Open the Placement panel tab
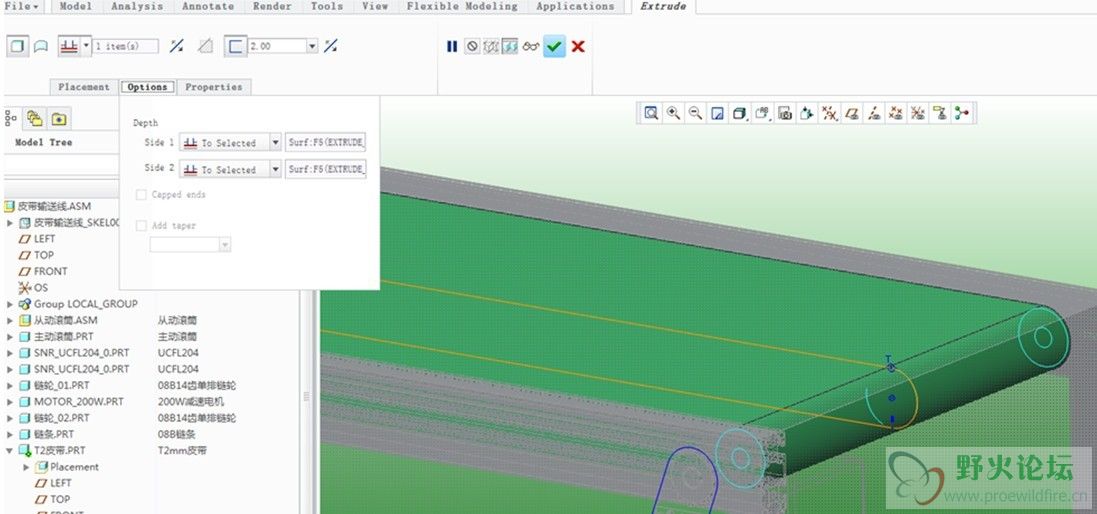 pos(84,87)
